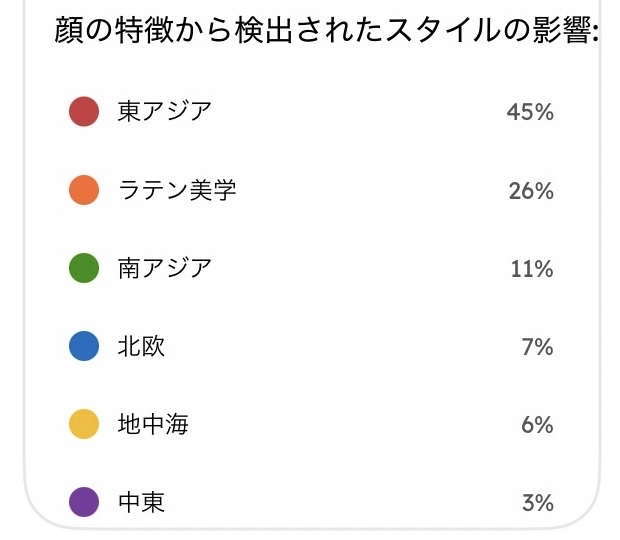The image size is (620, 540).
Task: Click the 6% value for 地中海
Action: point(537,424)
